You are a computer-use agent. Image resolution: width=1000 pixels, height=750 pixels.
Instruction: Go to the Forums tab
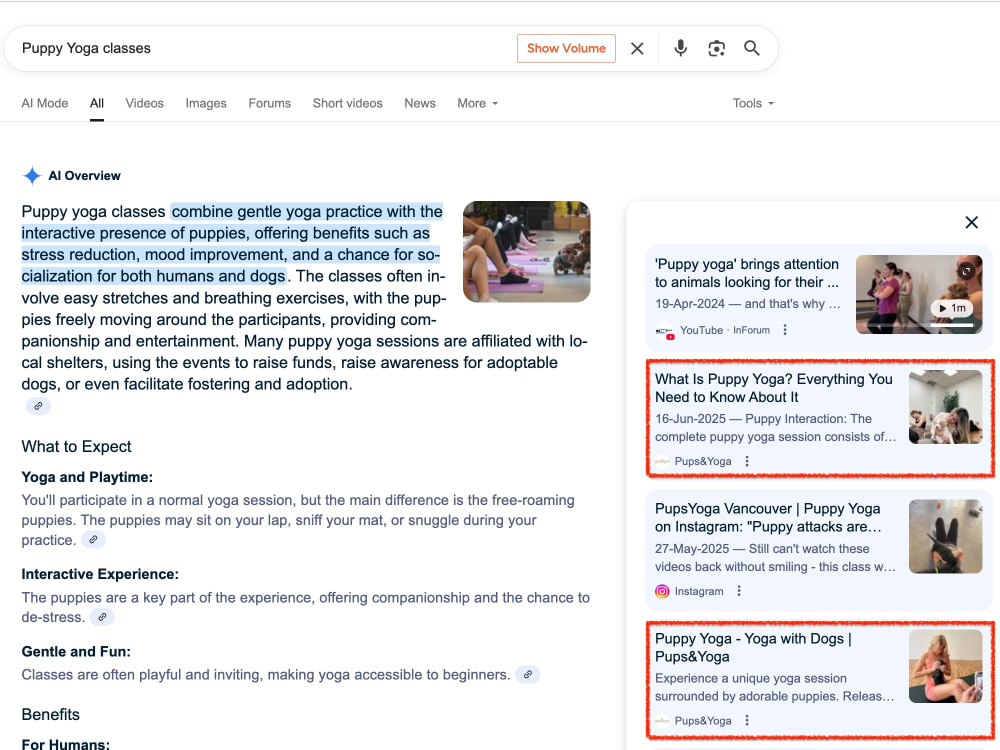[x=269, y=103]
